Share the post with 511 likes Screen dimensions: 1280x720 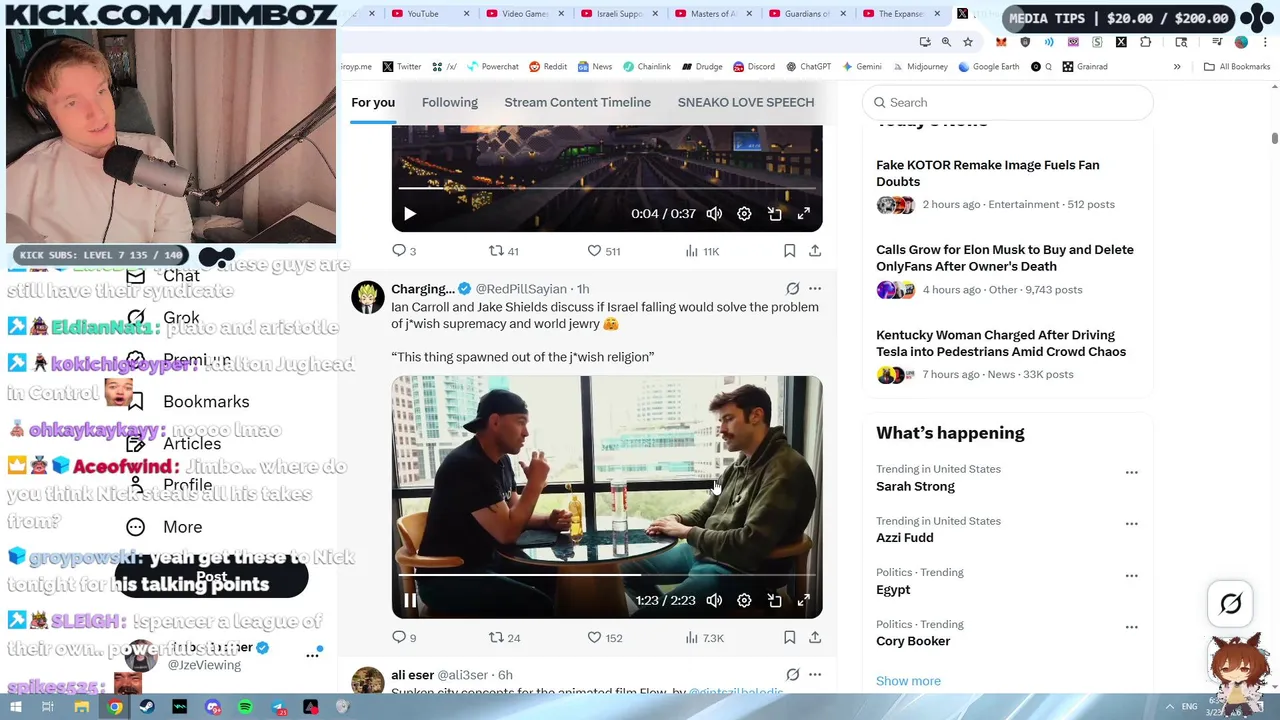[x=815, y=251]
